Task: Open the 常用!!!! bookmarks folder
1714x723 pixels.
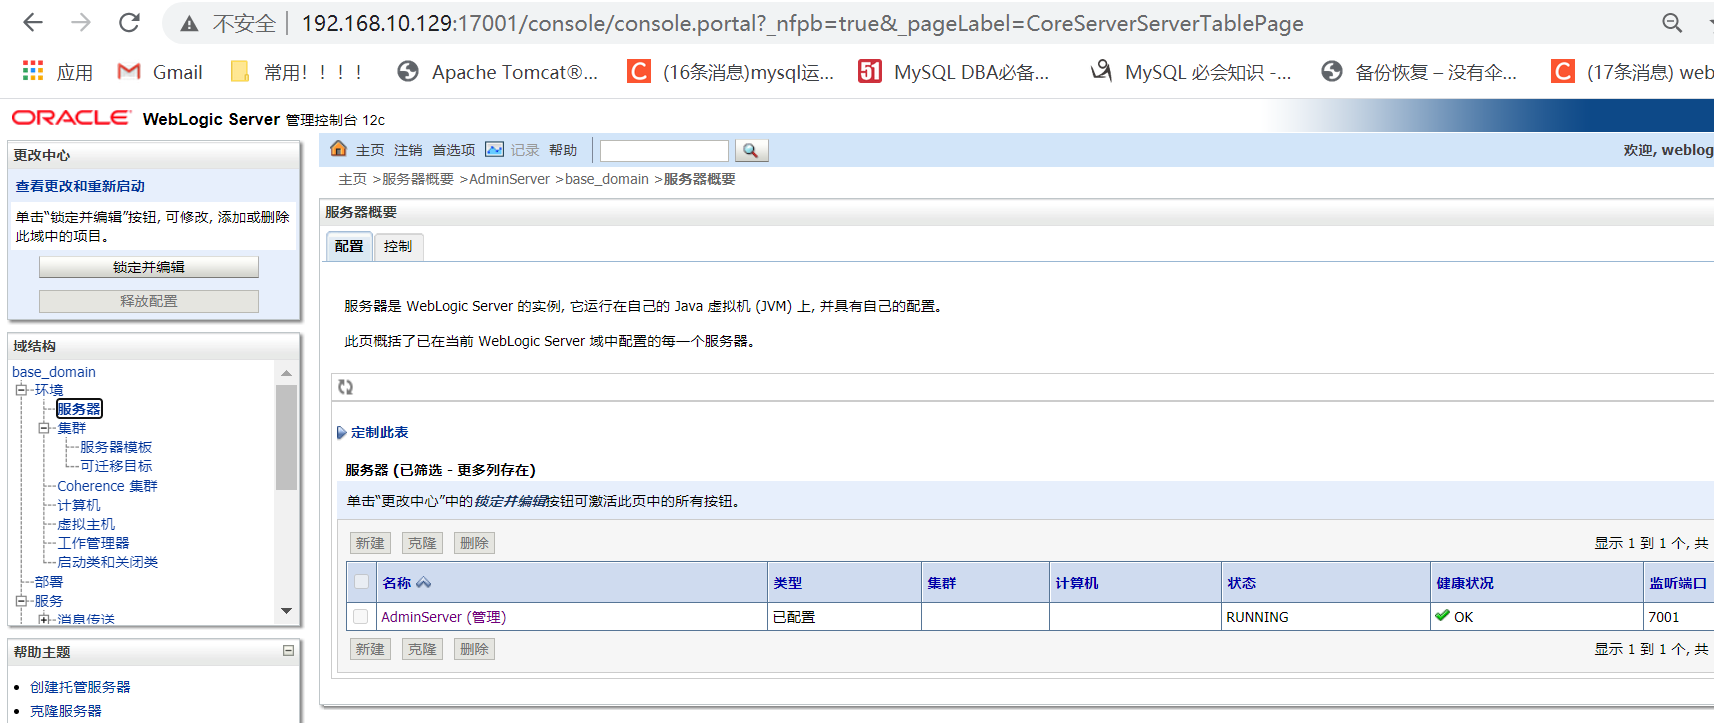Action: tap(296, 72)
